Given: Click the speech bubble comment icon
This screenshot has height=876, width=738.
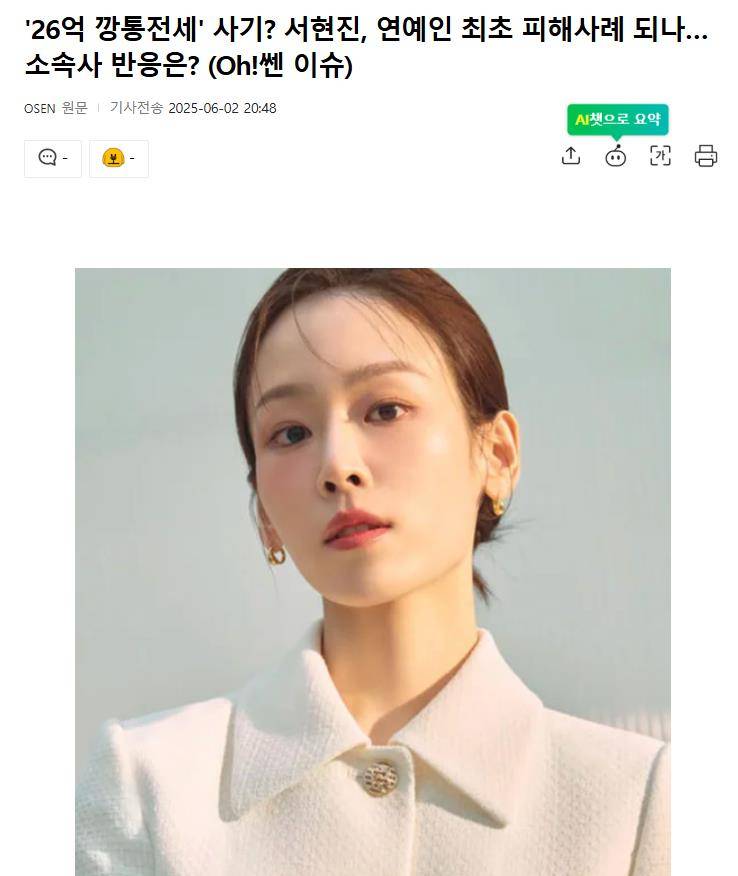Looking at the screenshot, I should click(x=47, y=158).
